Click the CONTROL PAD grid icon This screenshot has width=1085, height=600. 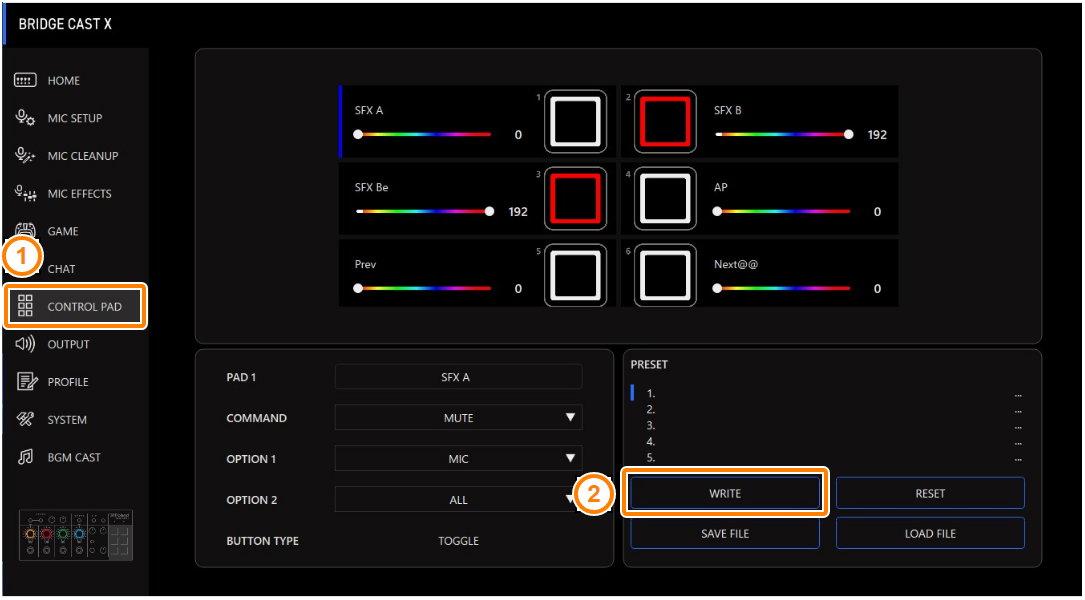(25, 306)
